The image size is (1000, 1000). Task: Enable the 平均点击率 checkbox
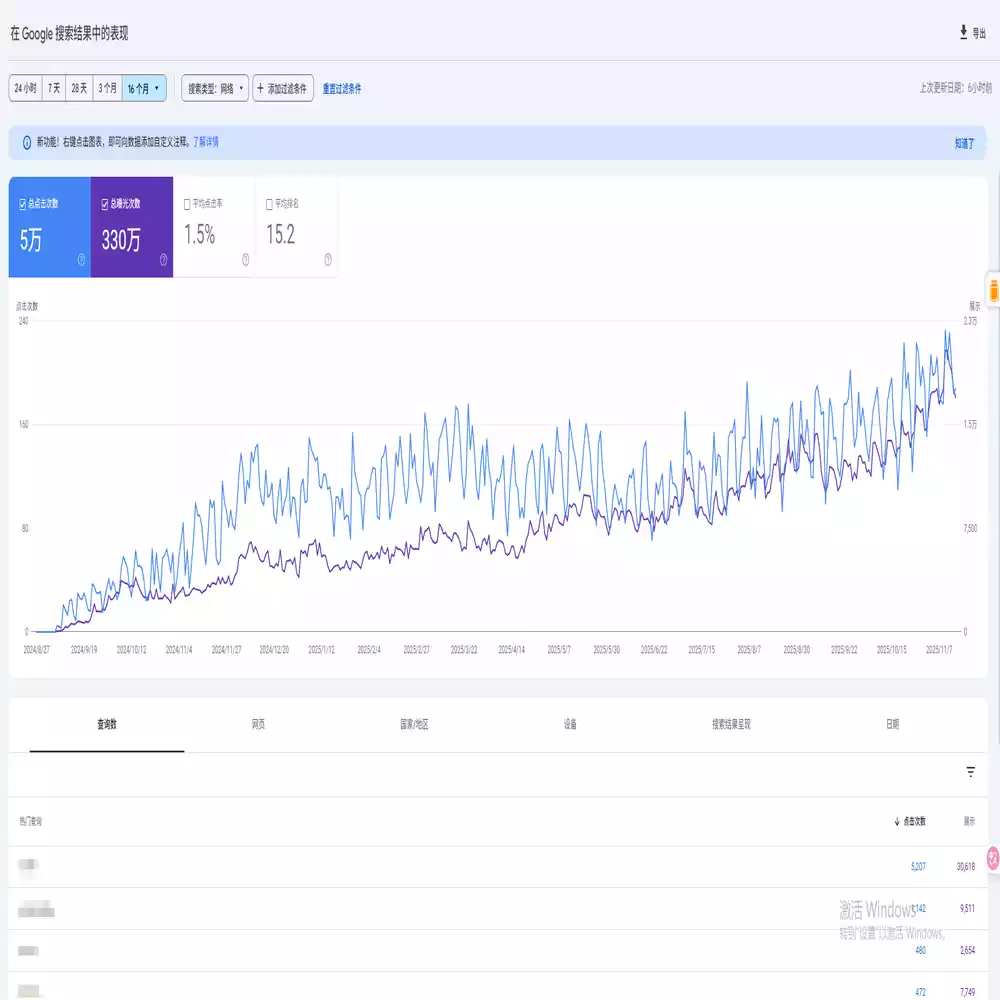187,204
